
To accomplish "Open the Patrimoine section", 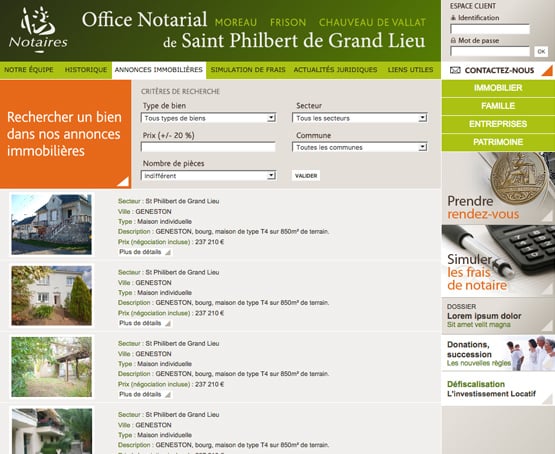I will pyautogui.click(x=498, y=142).
